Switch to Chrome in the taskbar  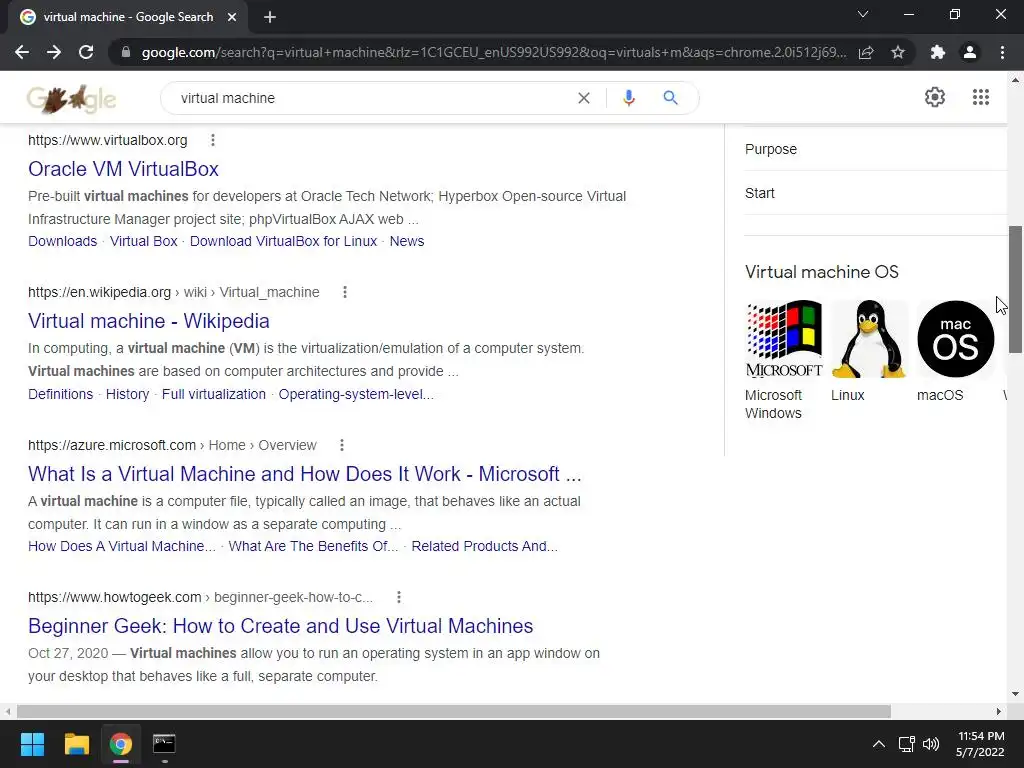pos(121,744)
